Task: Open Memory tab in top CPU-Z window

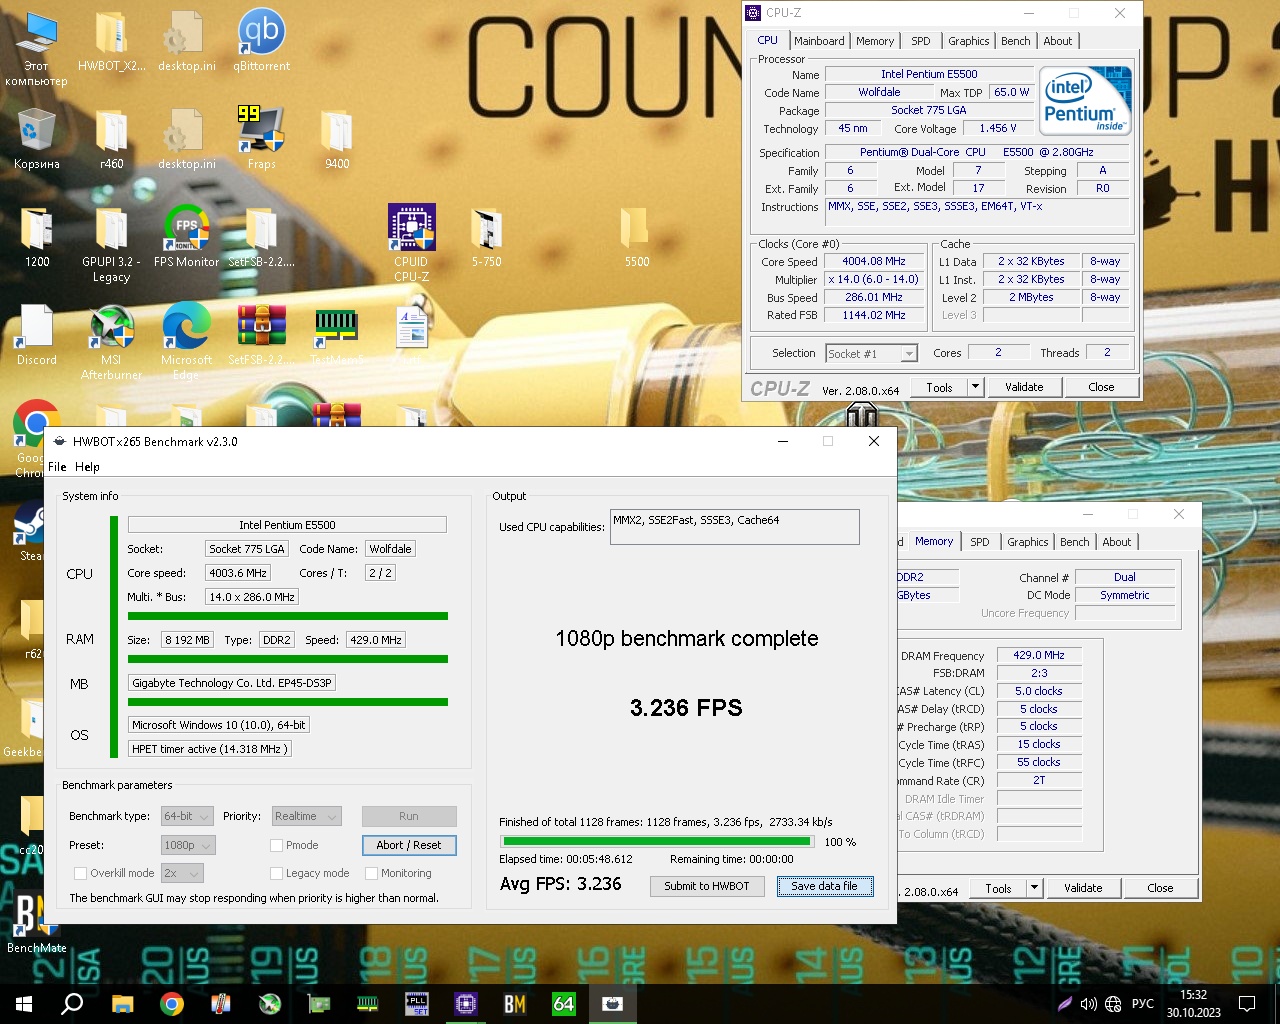Action: coord(875,41)
